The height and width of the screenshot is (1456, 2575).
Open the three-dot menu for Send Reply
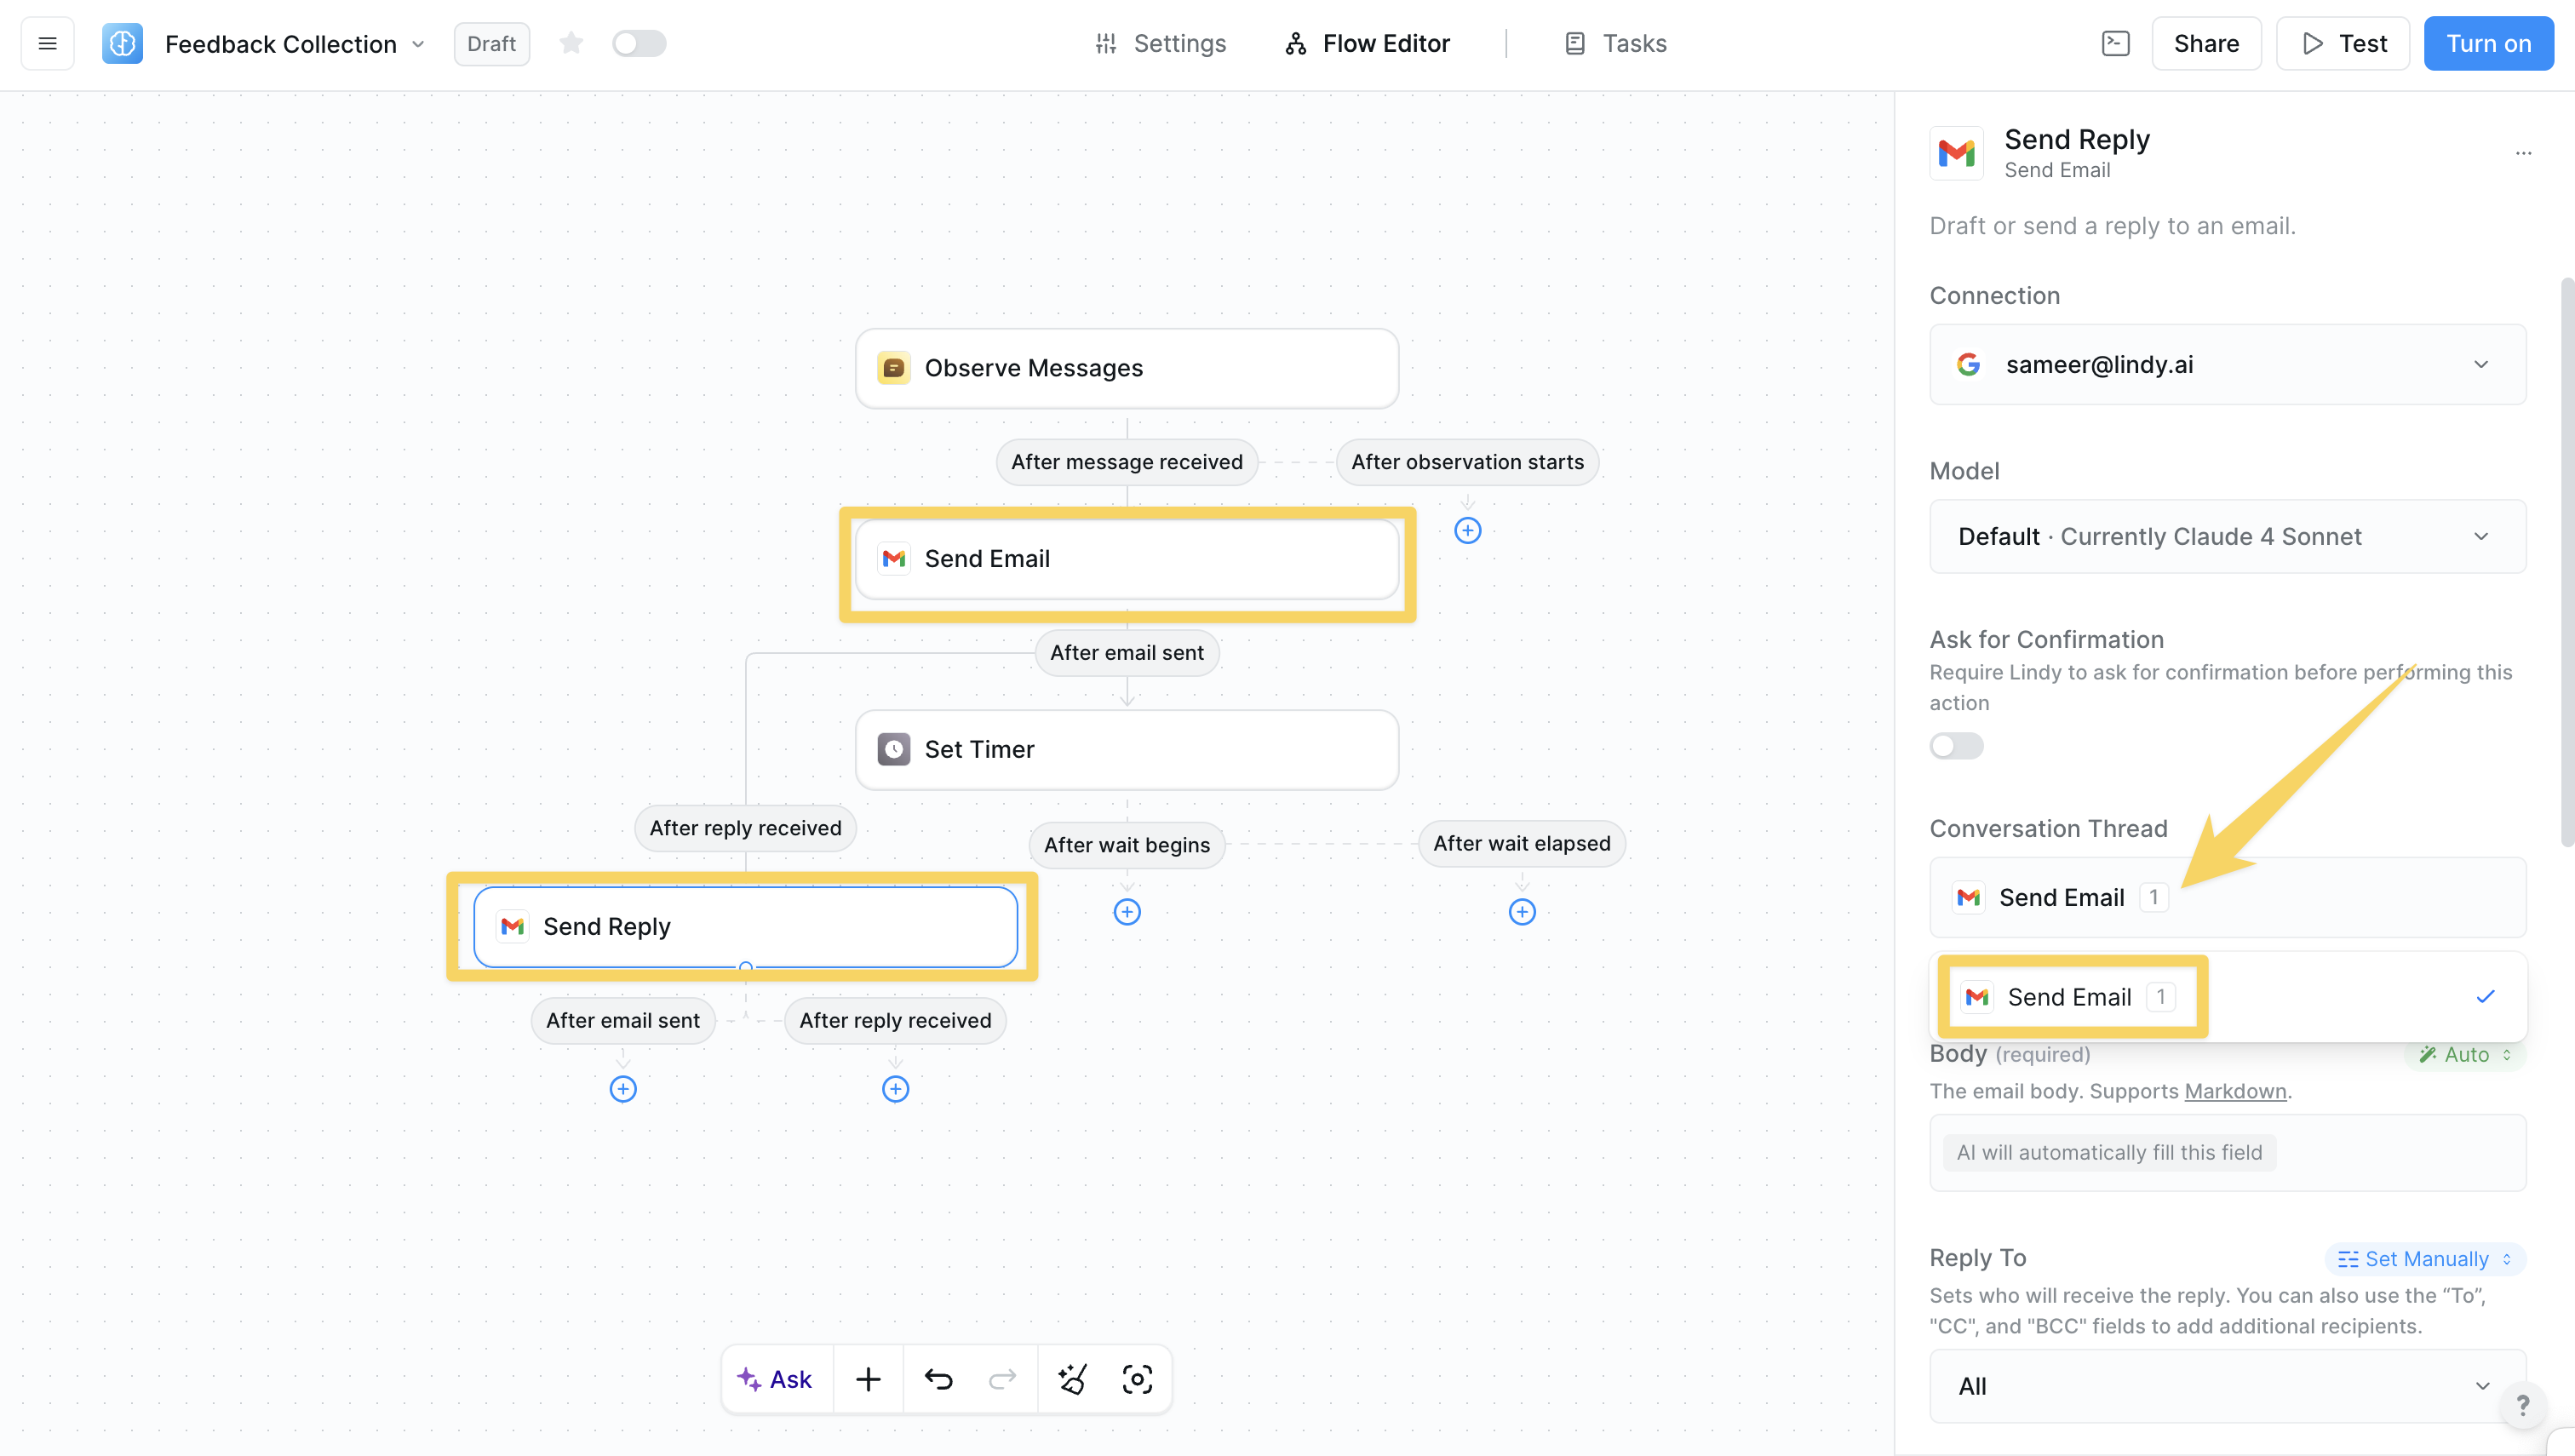tap(2523, 154)
